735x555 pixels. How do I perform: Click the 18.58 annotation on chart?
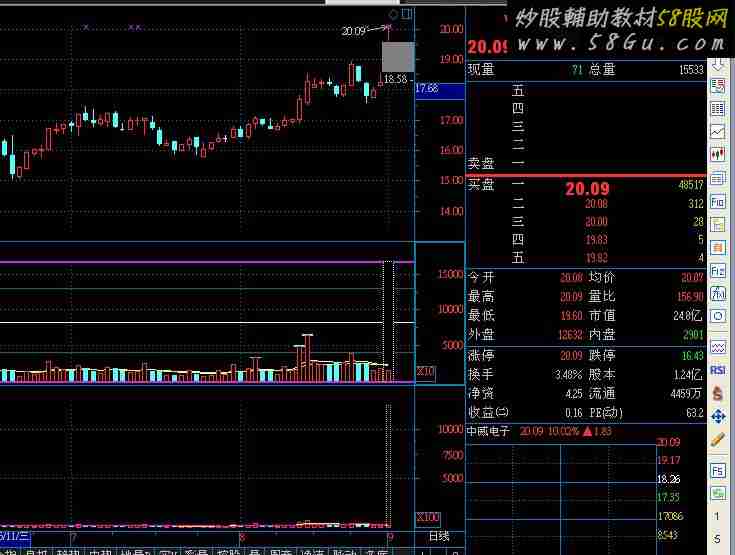396,79
